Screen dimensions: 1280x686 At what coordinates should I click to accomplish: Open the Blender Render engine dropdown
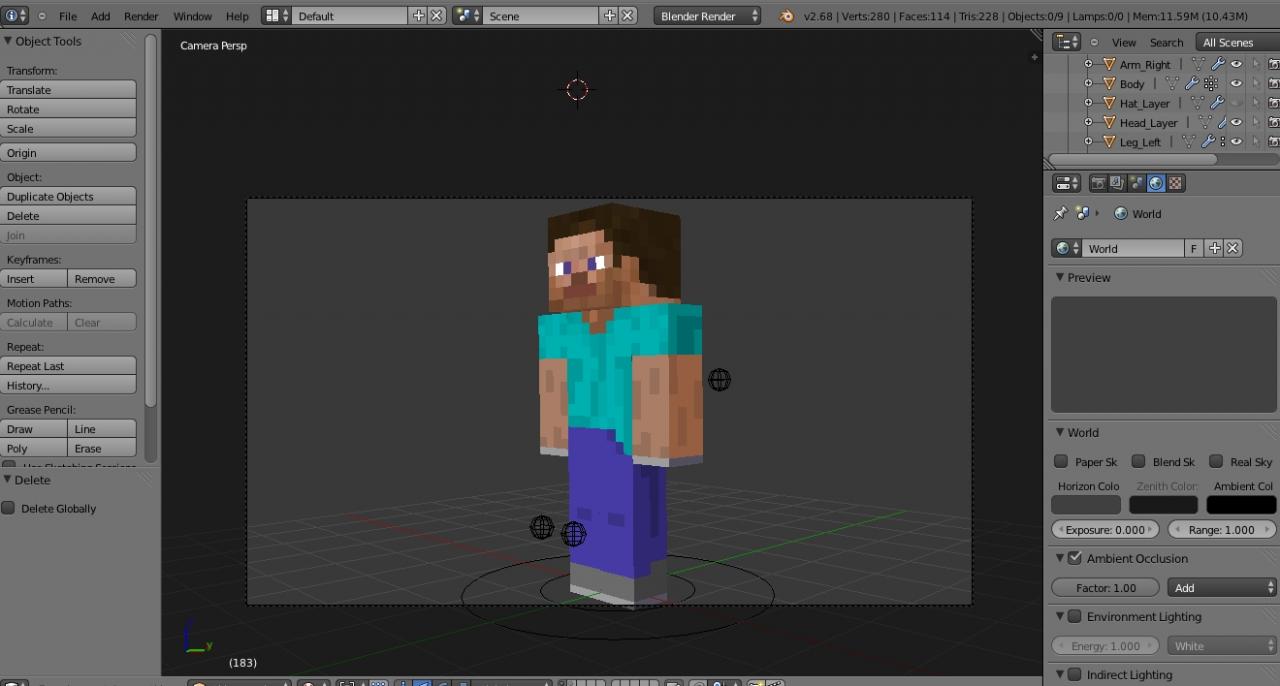pyautogui.click(x=706, y=15)
